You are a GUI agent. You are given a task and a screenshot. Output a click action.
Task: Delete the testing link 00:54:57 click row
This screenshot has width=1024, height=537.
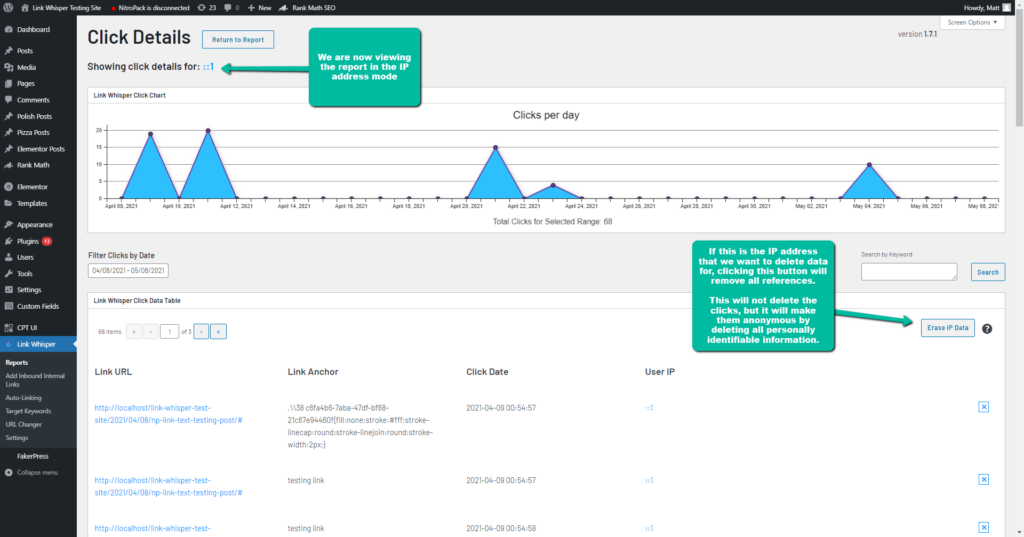(x=984, y=480)
